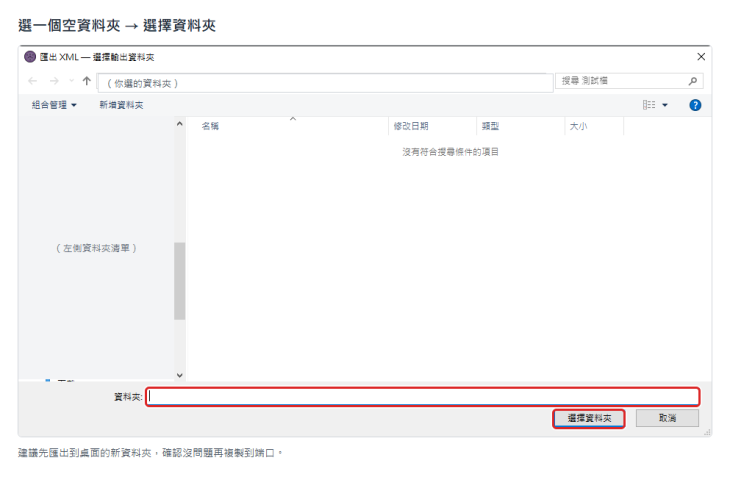Click the address bar path field
730x477 pixels.
coord(325,83)
